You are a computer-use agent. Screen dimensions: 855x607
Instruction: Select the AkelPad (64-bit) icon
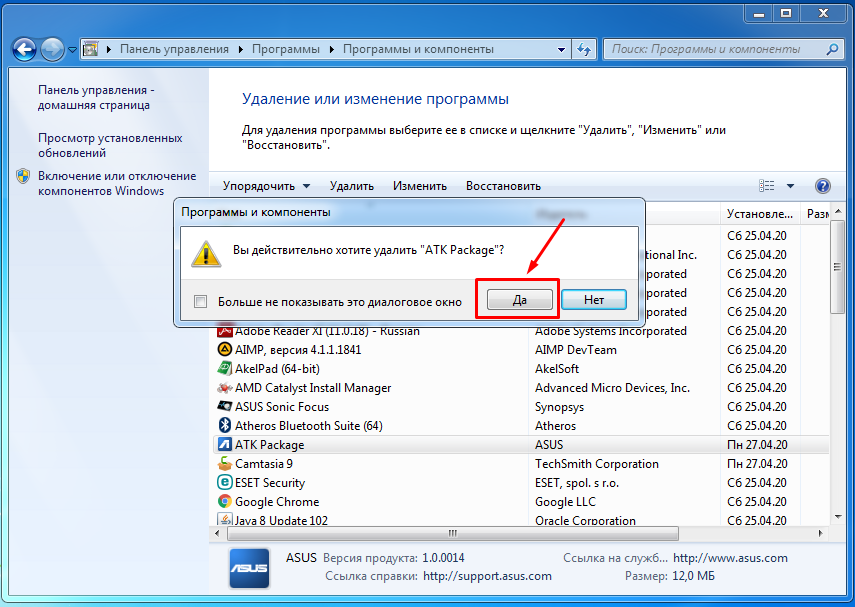click(225, 368)
